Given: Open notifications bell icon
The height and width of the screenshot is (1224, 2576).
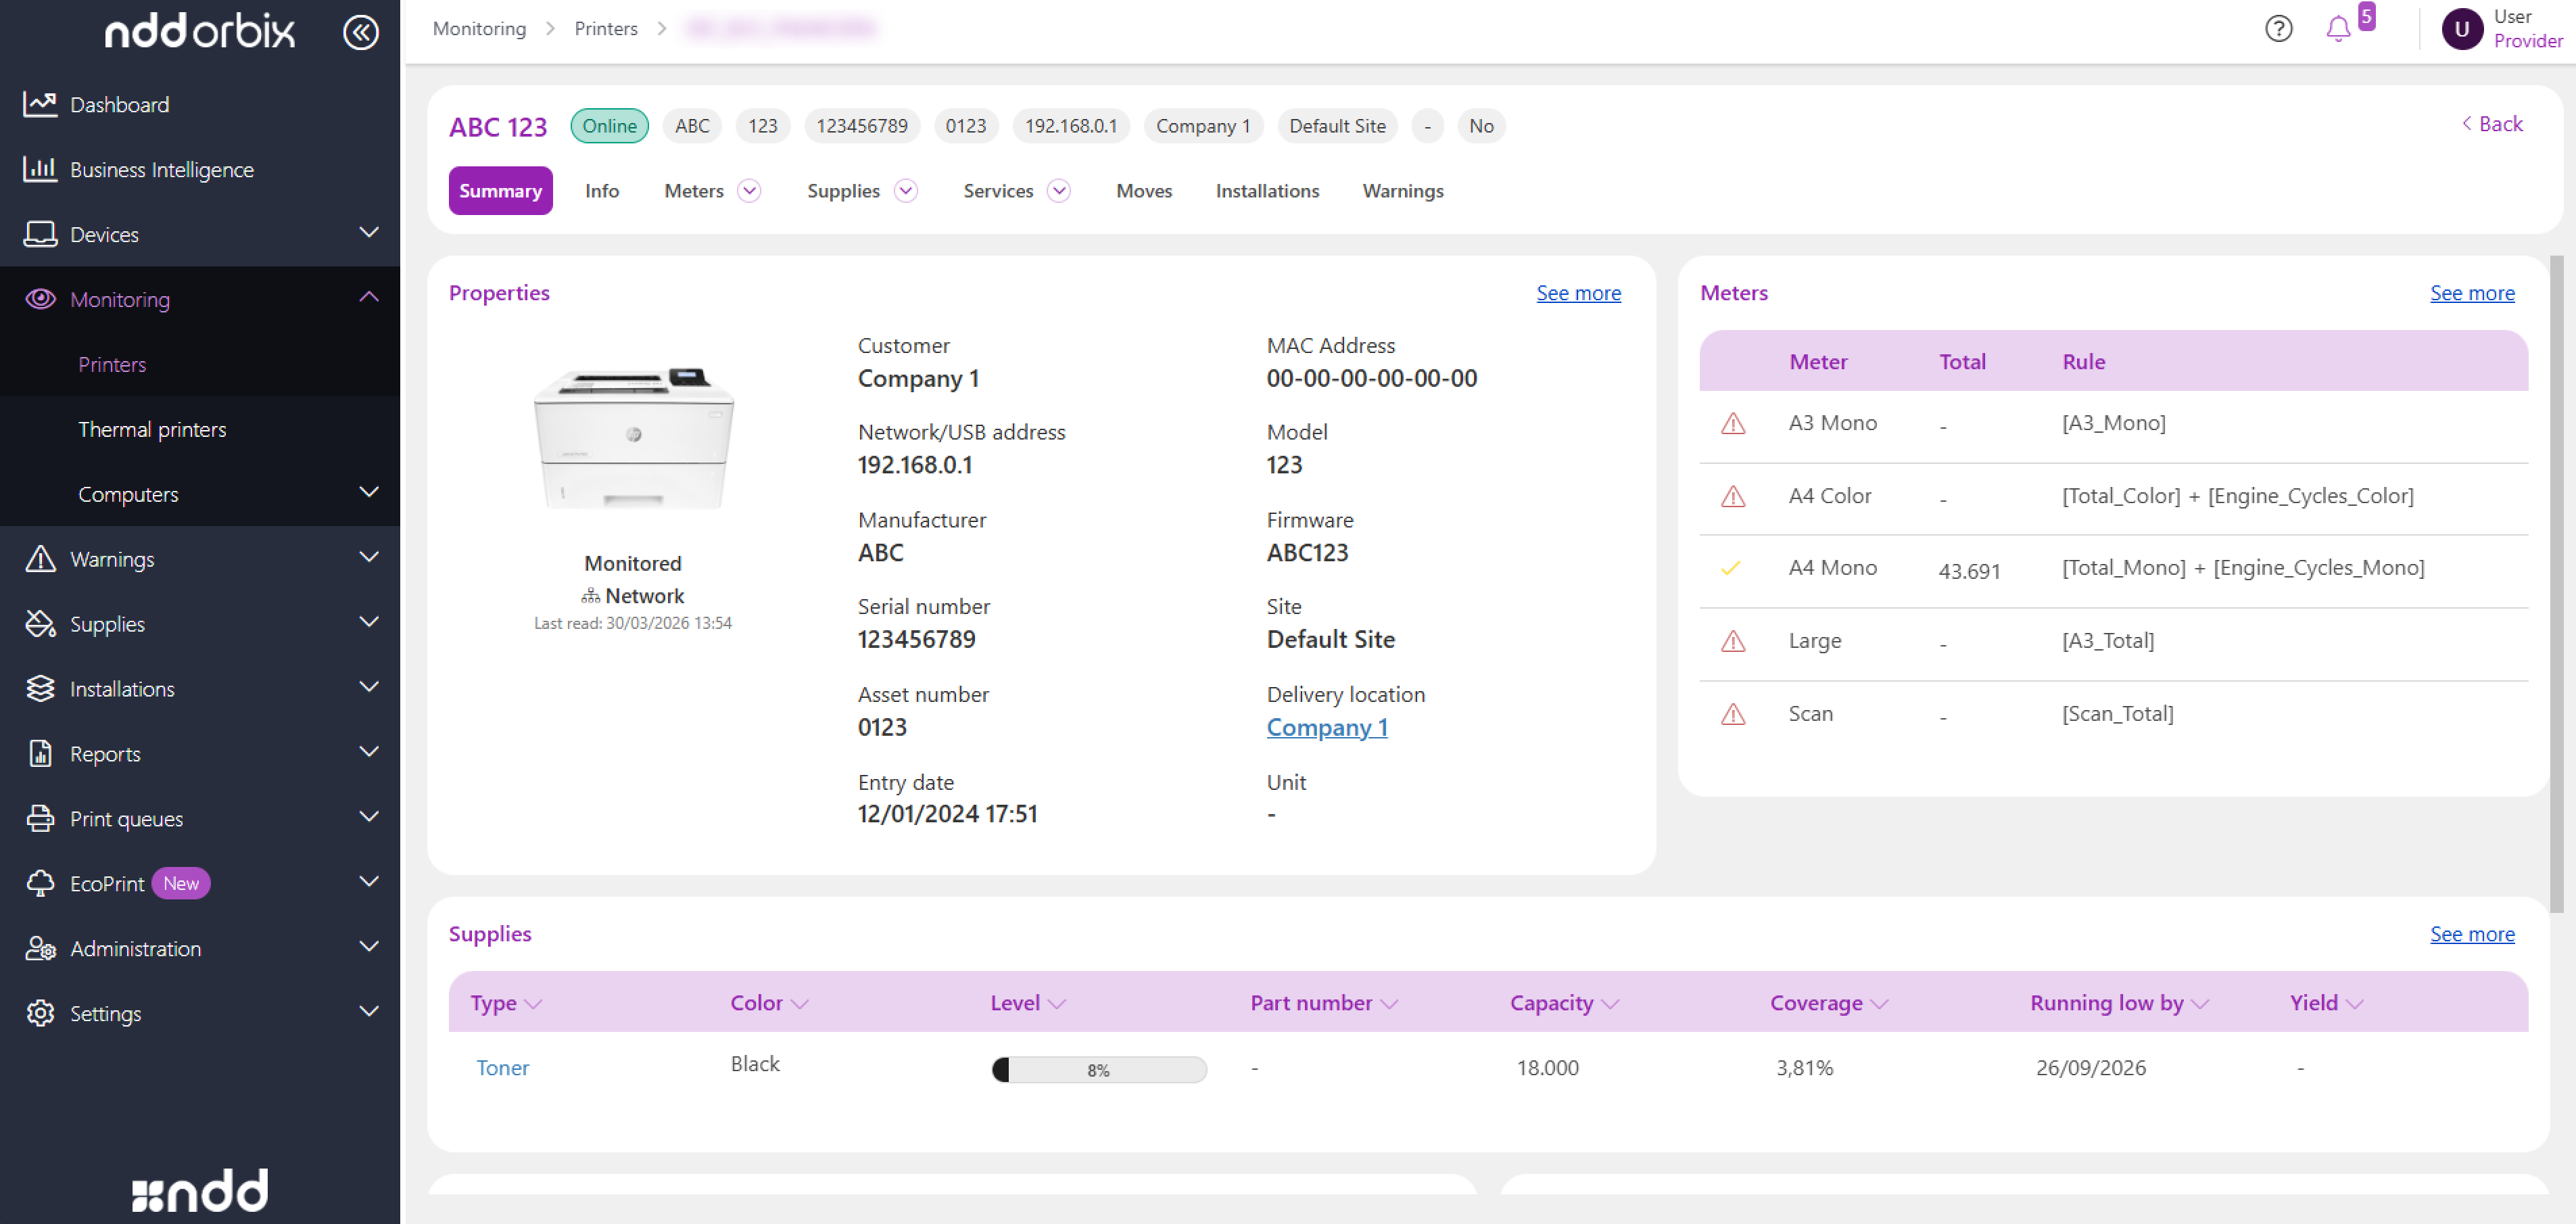Looking at the screenshot, I should (x=2337, y=29).
